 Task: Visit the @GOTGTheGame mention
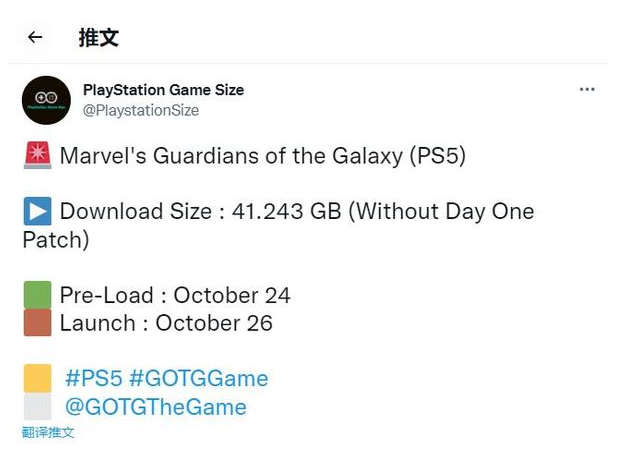(x=154, y=407)
